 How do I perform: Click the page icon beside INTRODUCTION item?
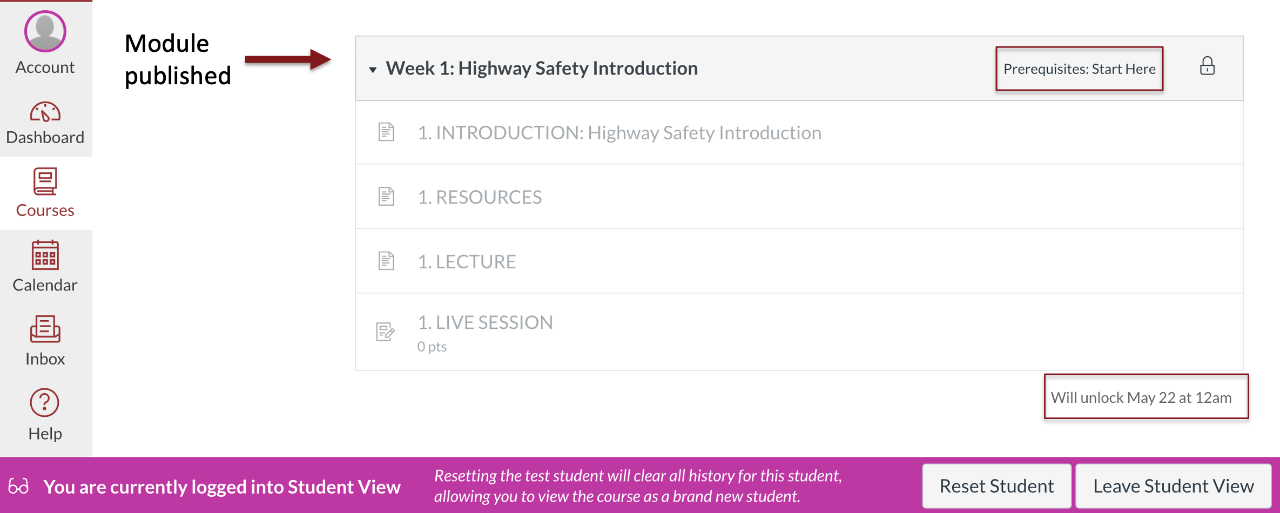(x=386, y=132)
